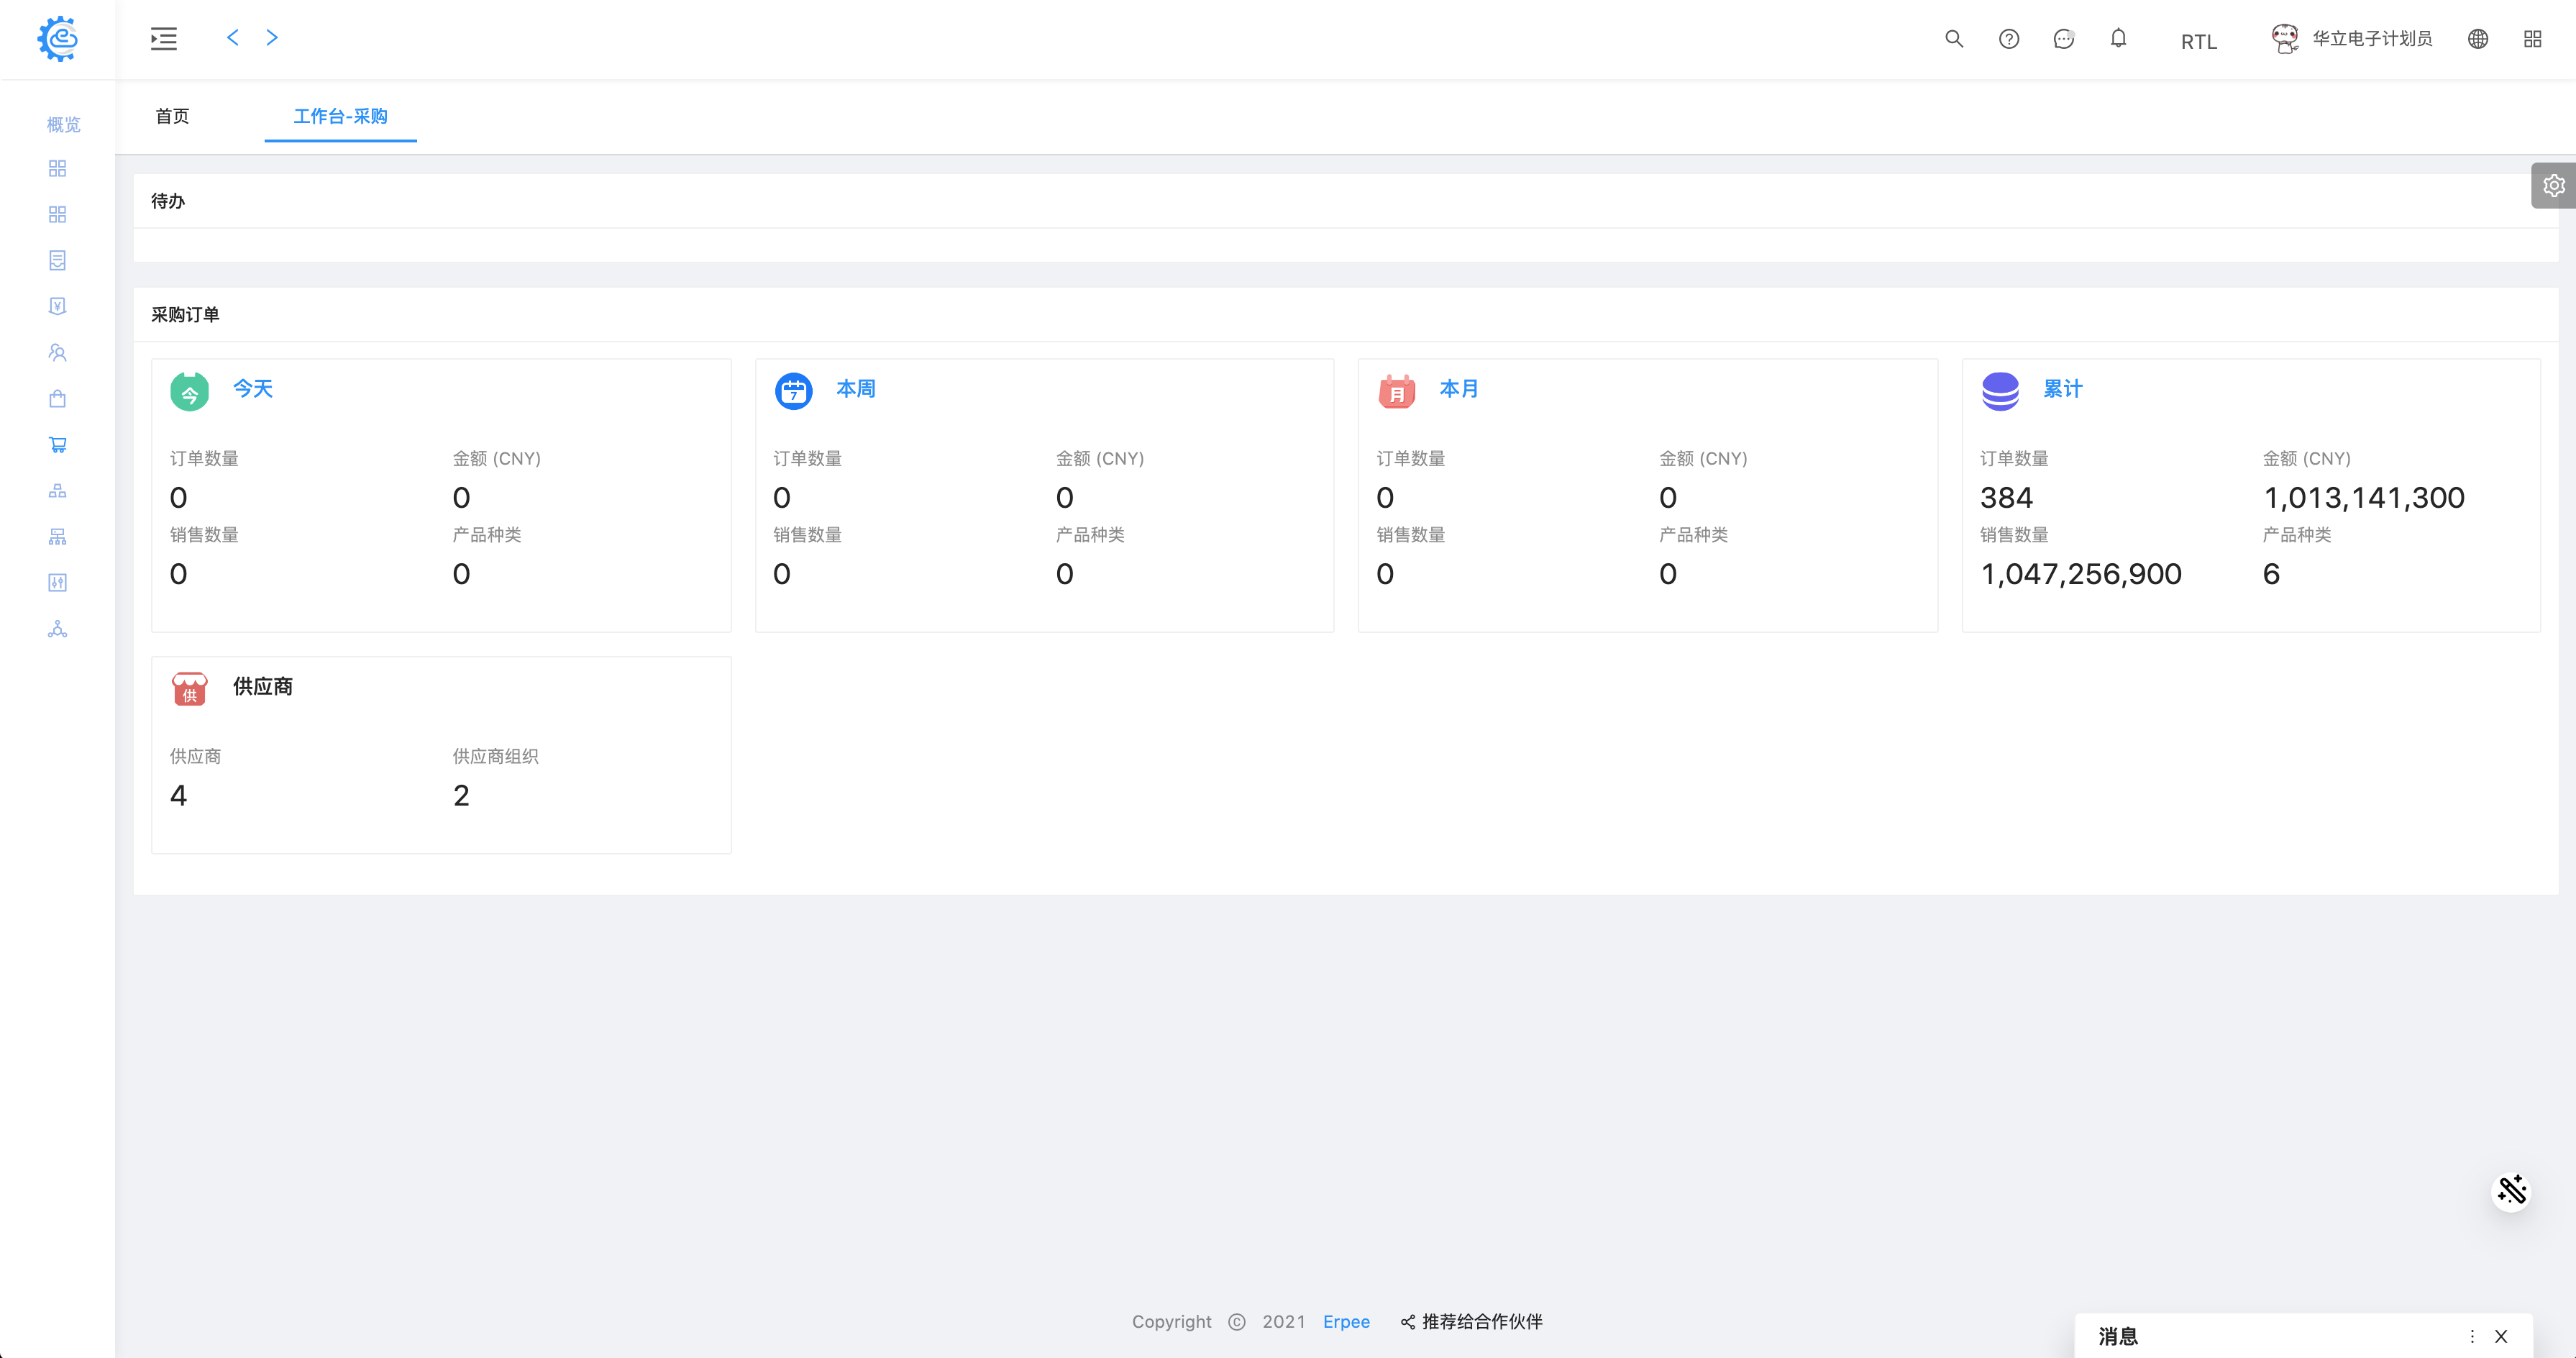Image resolution: width=2576 pixels, height=1358 pixels.
Task: Open the sliders settings sidebar icon
Action: pos(57,583)
